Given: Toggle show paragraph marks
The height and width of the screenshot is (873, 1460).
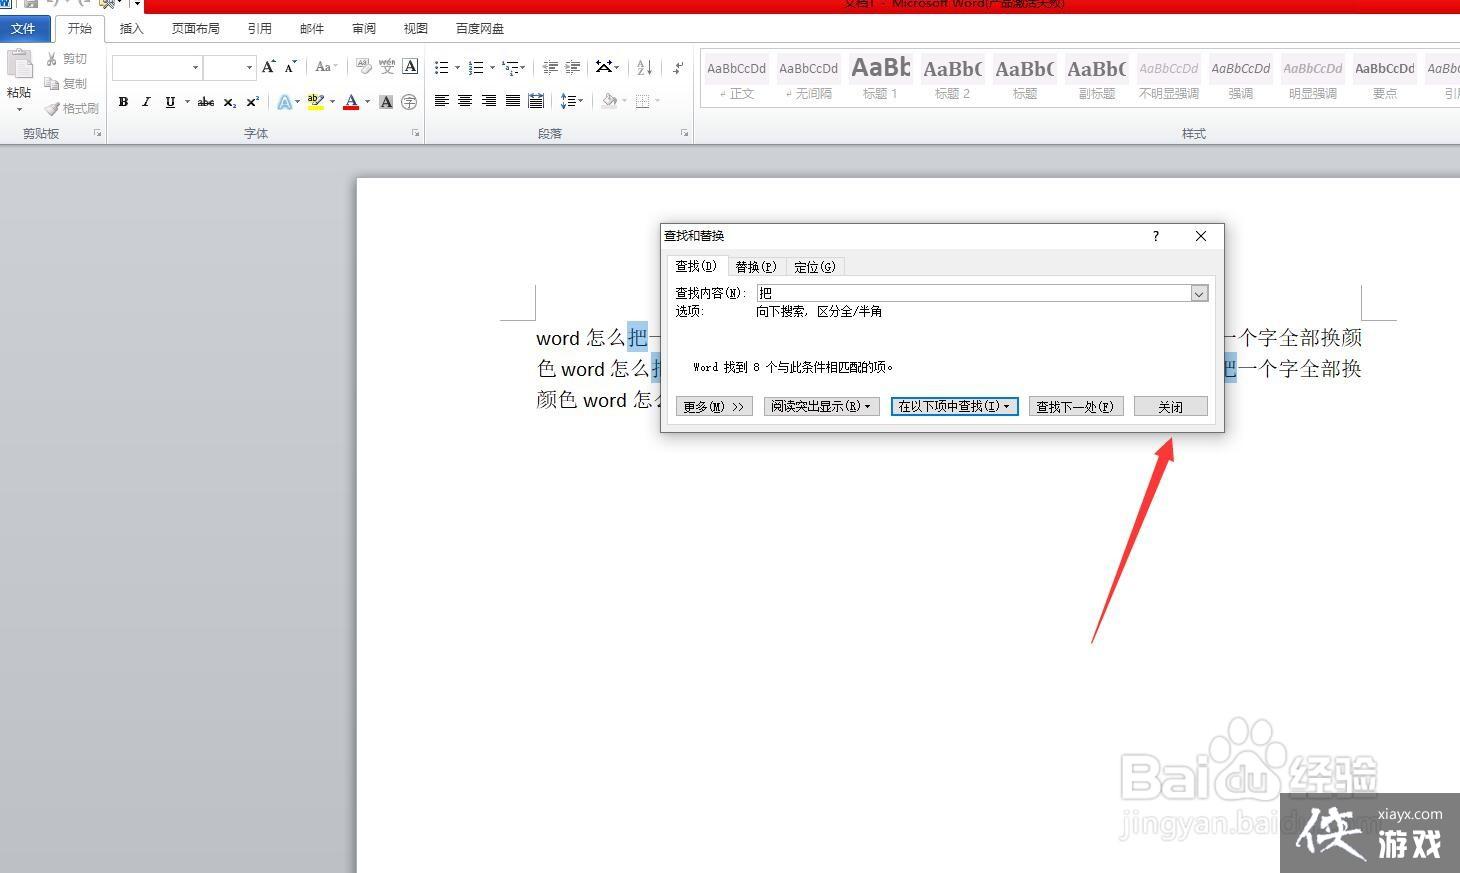Looking at the screenshot, I should point(678,68).
